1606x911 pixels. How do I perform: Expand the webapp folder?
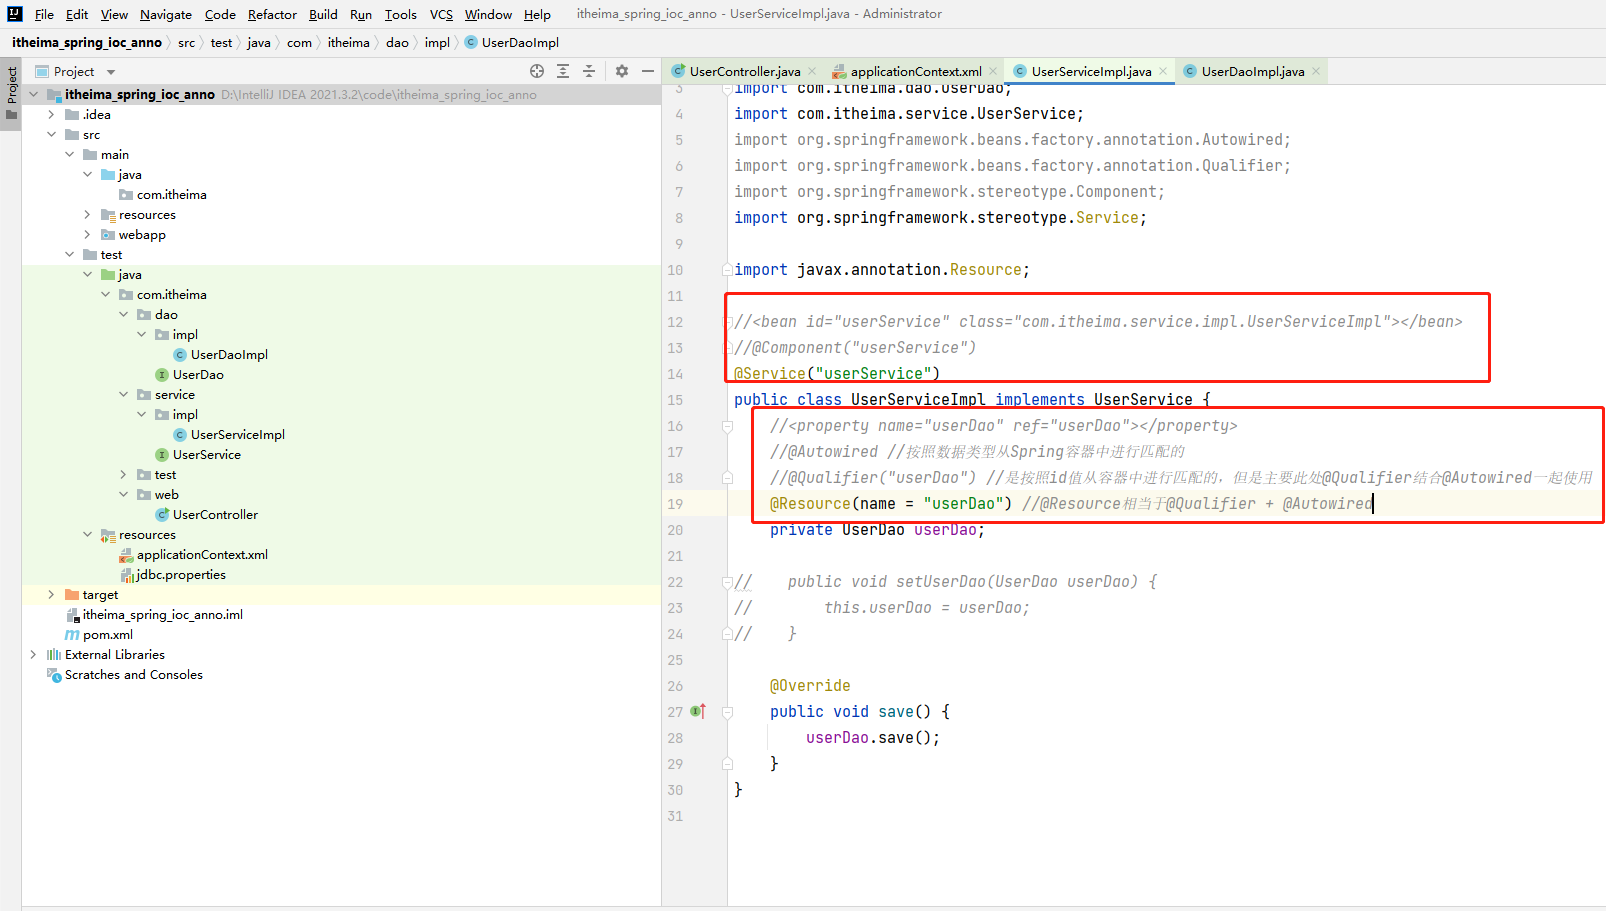coord(87,234)
